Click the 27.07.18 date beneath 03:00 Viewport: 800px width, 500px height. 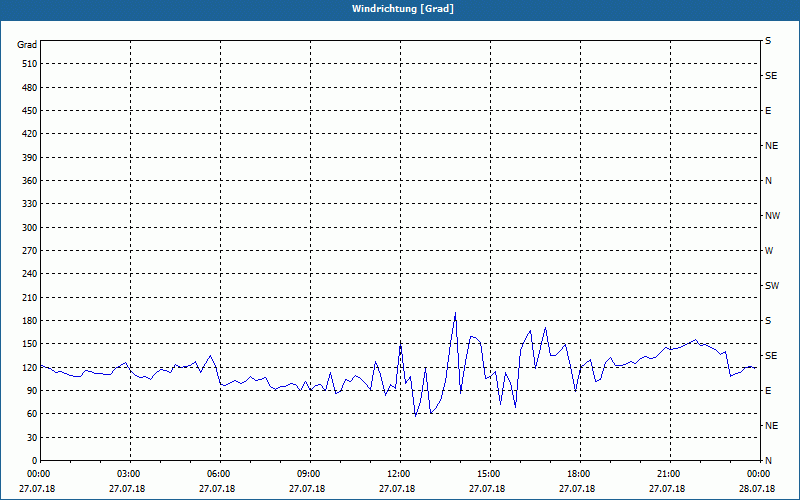[x=127, y=489]
